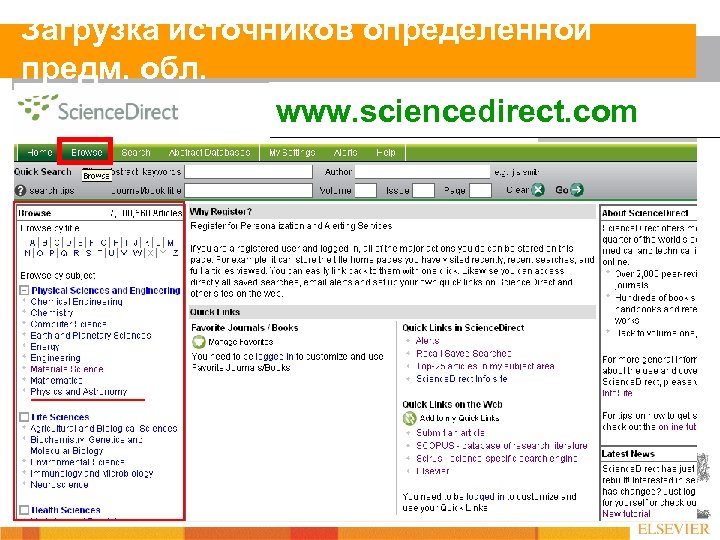The width and height of the screenshot is (720, 540).
Task: Open the Health Sciences link
Action: [x=66, y=510]
